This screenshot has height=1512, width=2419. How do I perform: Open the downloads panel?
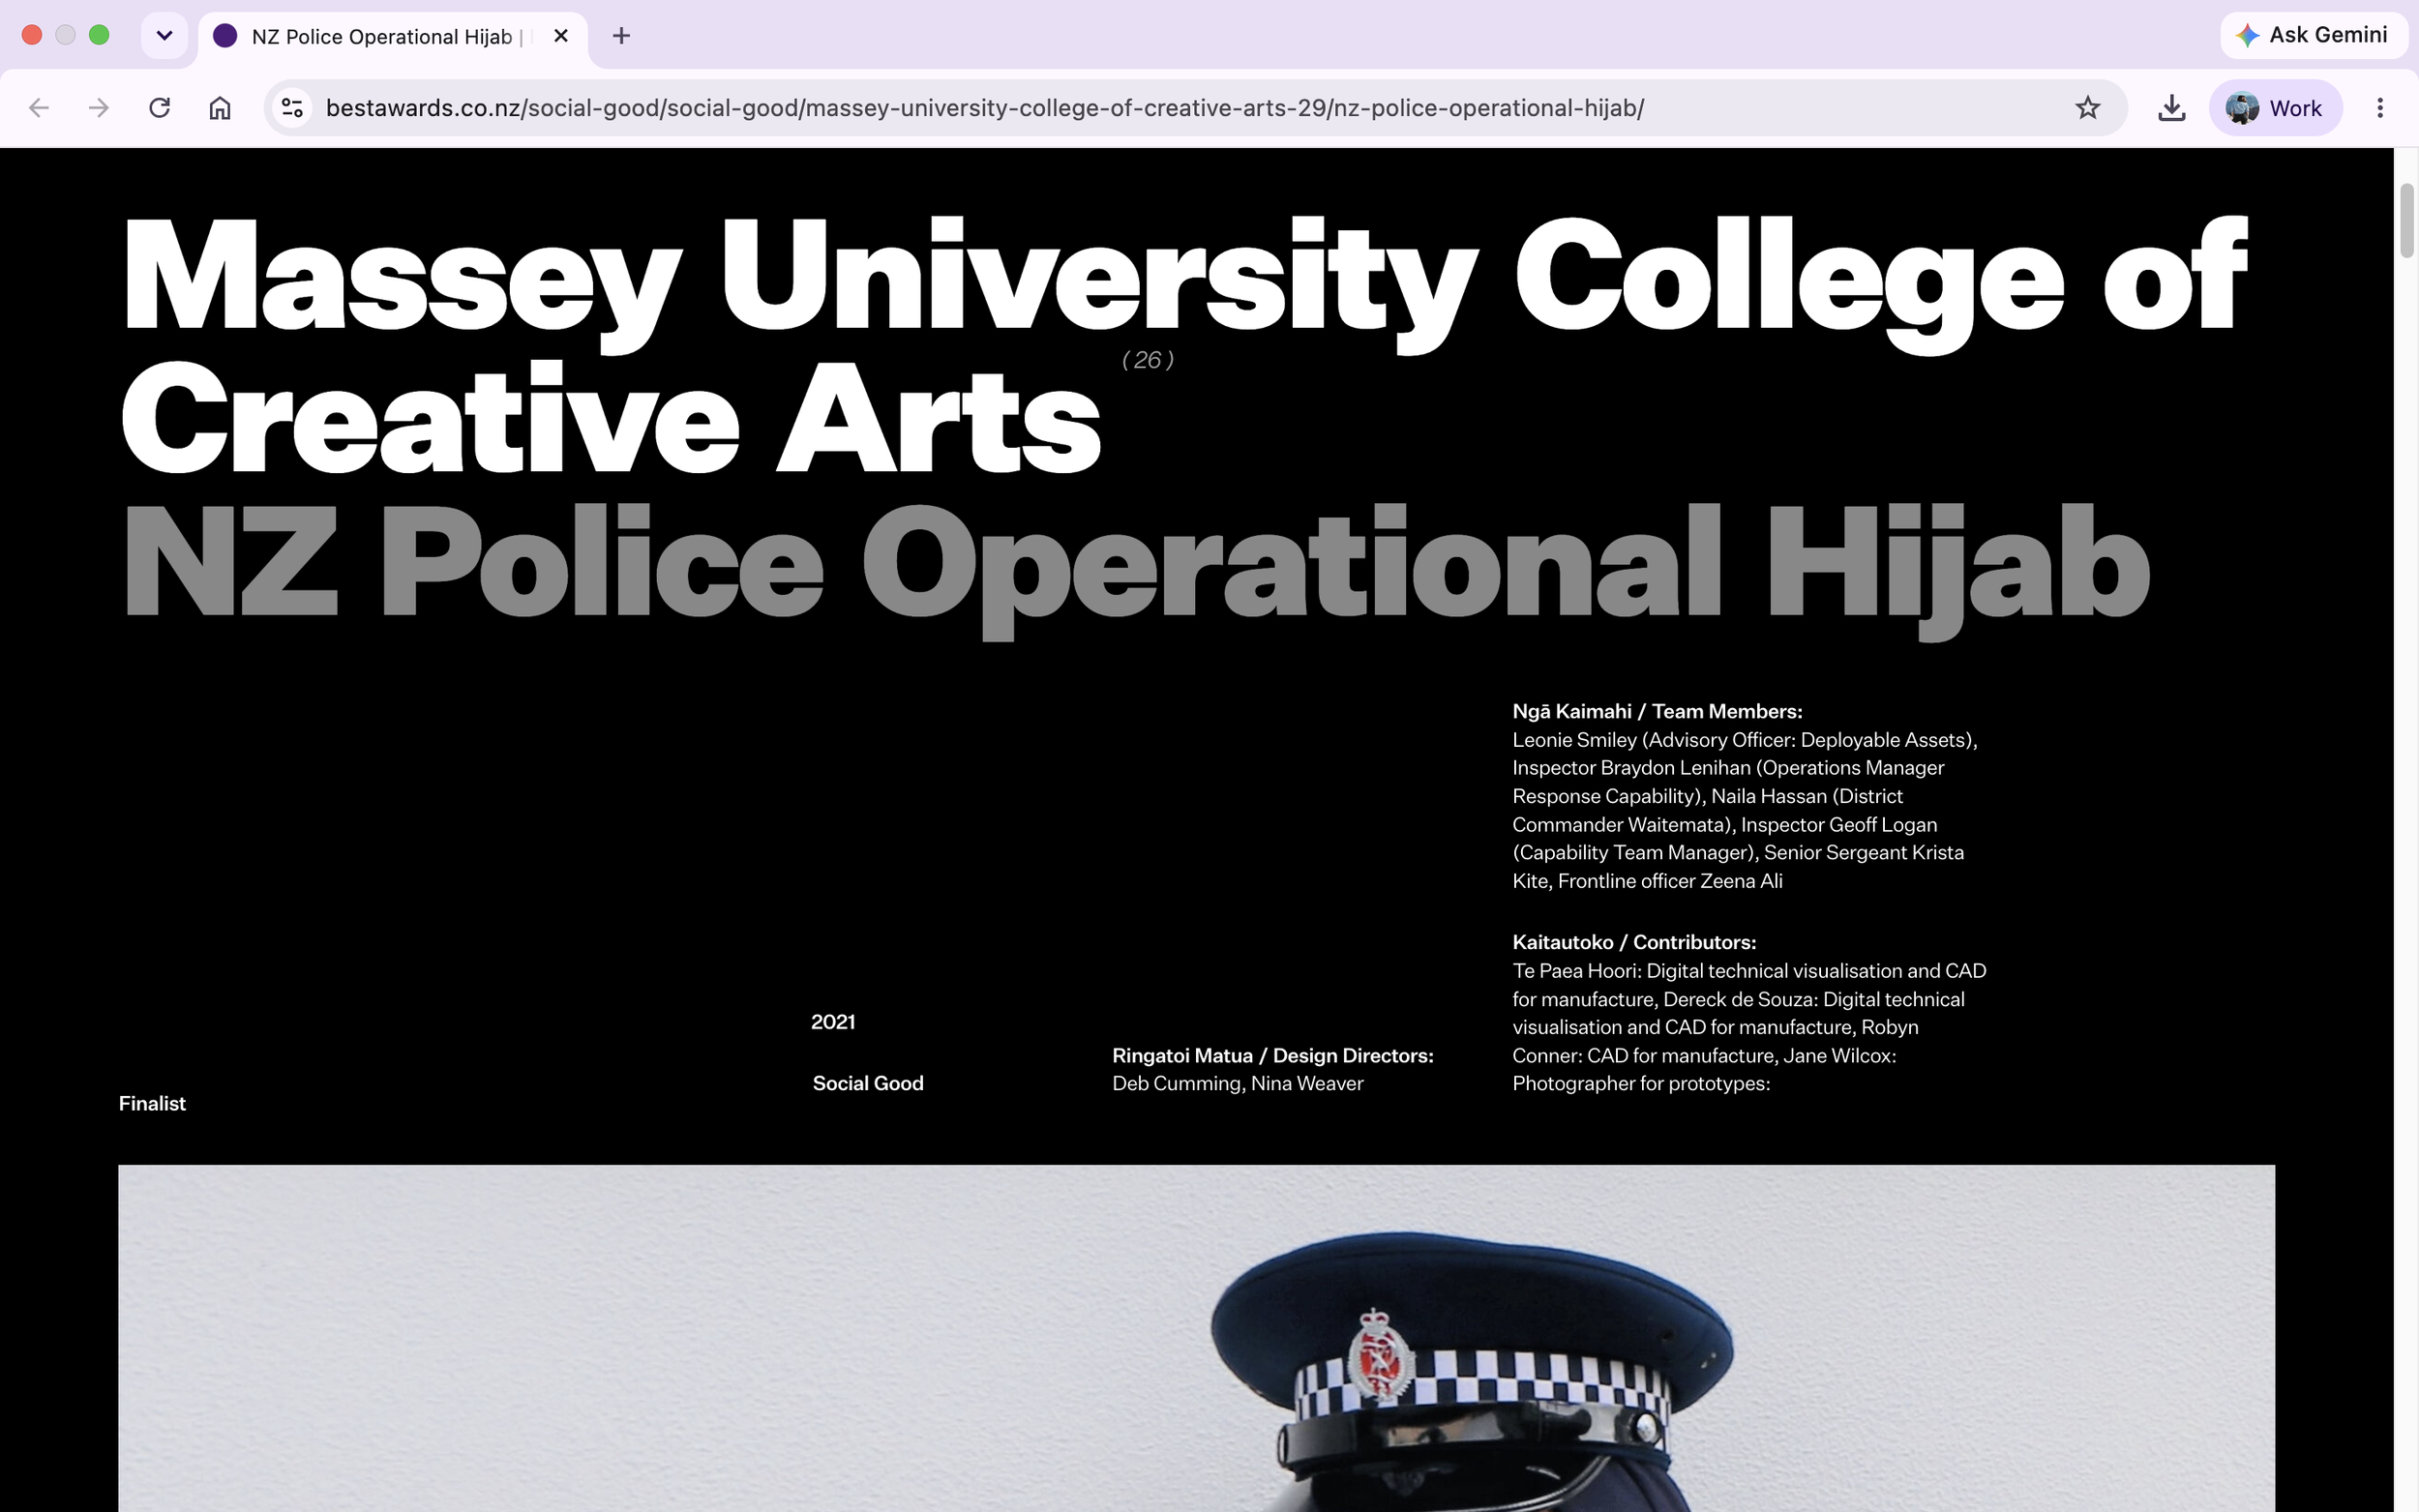(x=2171, y=108)
